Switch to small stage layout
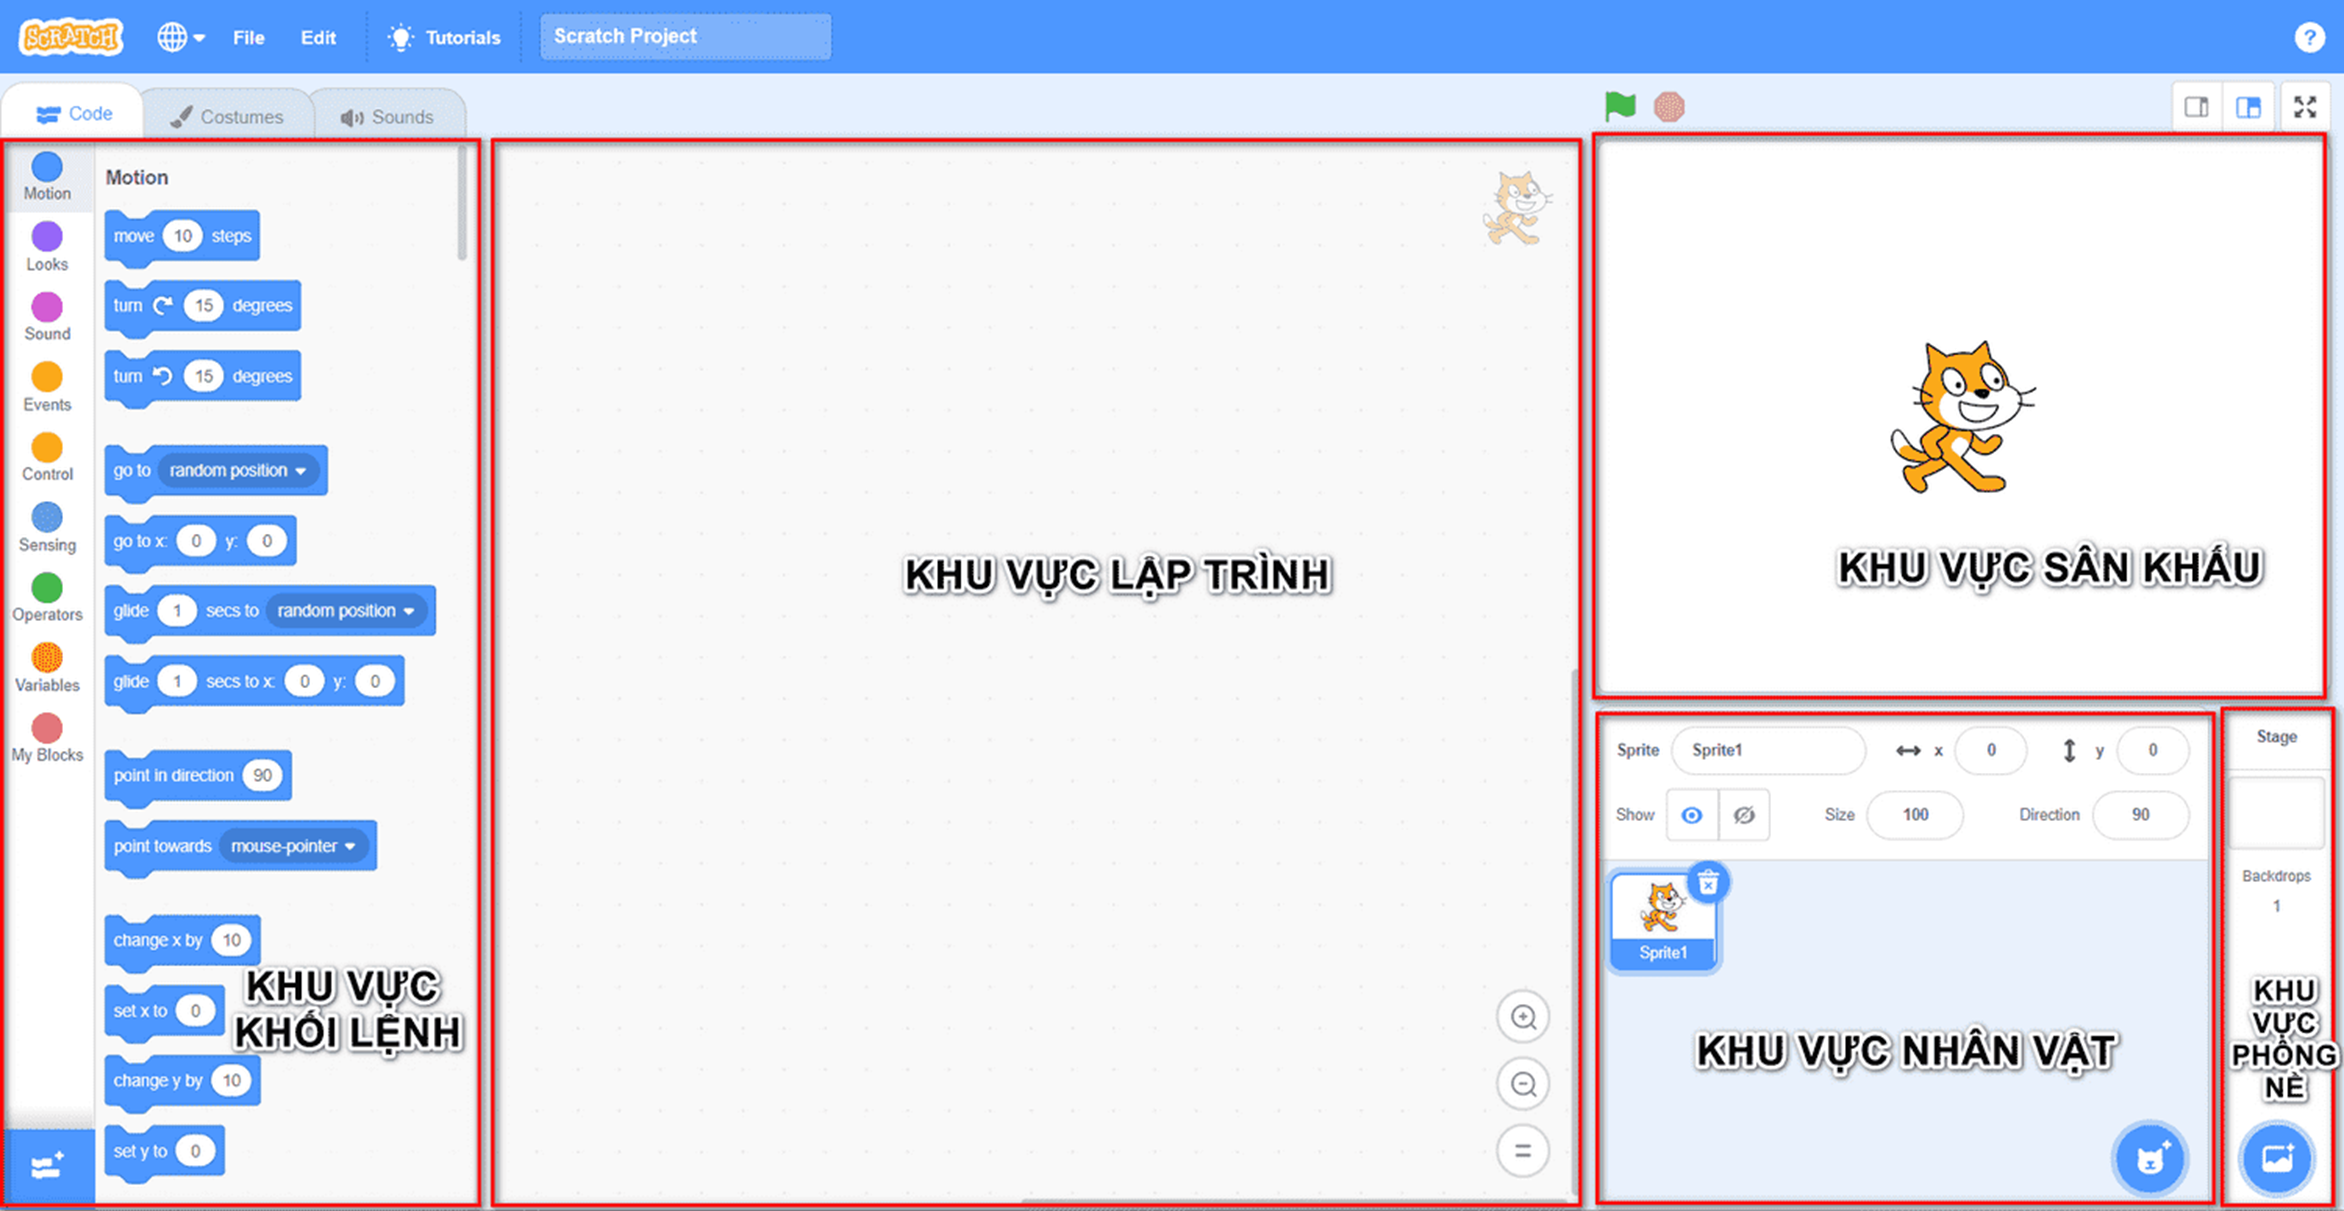Image resolution: width=2344 pixels, height=1211 pixels. tap(2197, 107)
